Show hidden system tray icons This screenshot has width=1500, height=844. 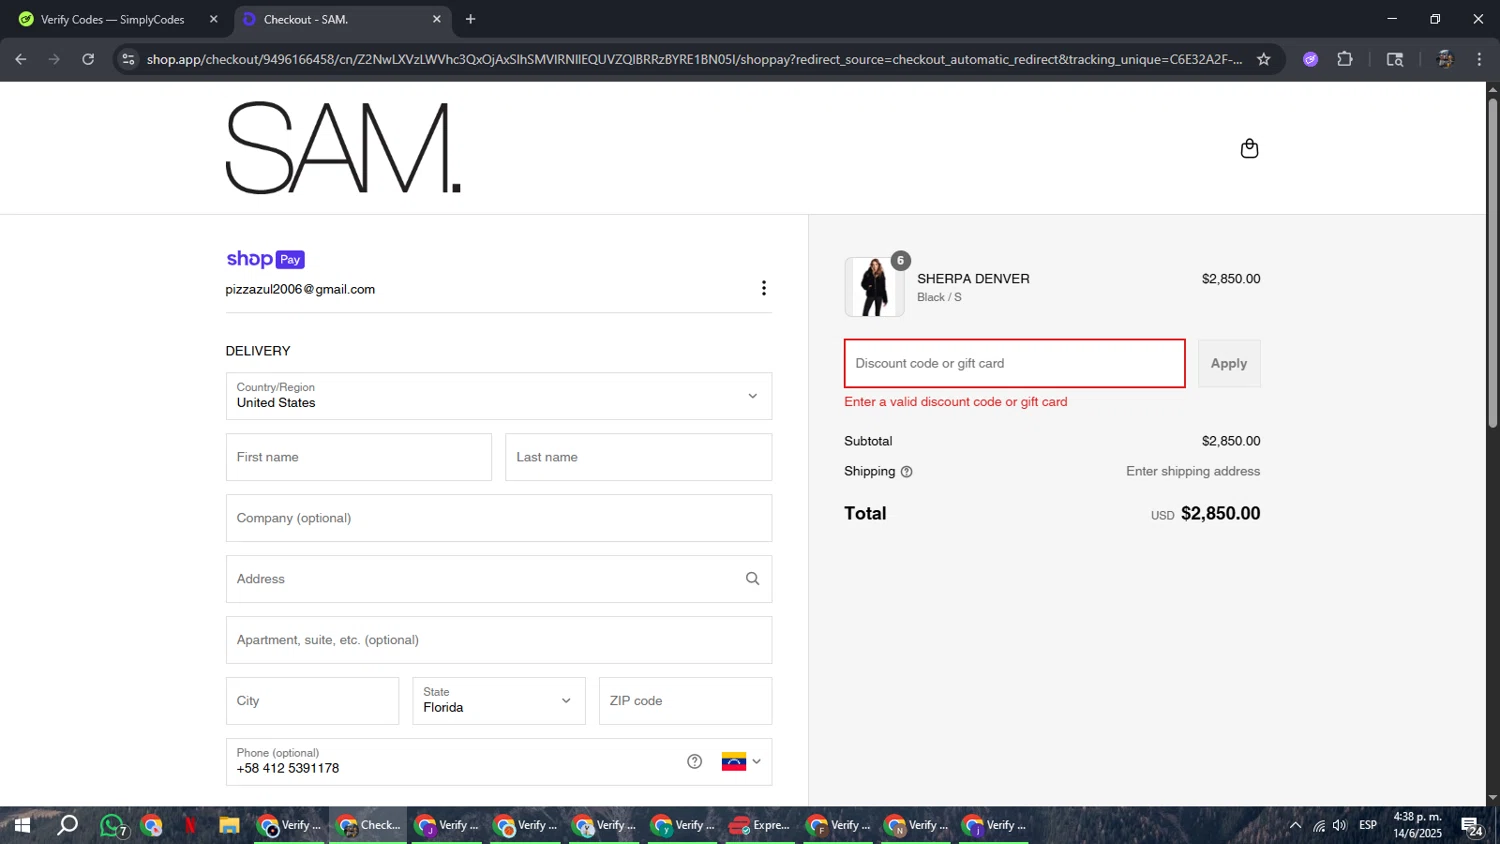[x=1295, y=825]
